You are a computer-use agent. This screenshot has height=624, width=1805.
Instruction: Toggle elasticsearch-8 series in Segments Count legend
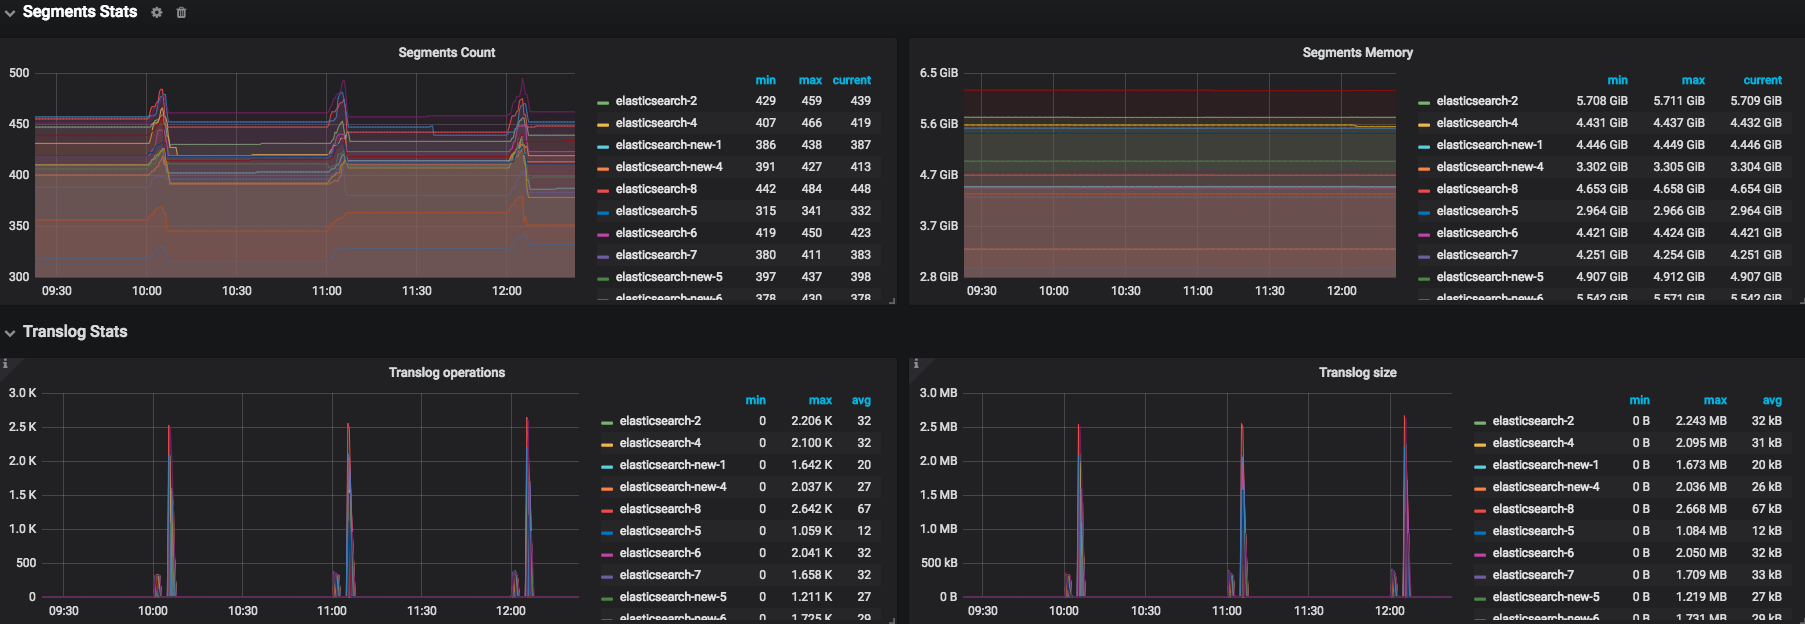click(x=656, y=189)
